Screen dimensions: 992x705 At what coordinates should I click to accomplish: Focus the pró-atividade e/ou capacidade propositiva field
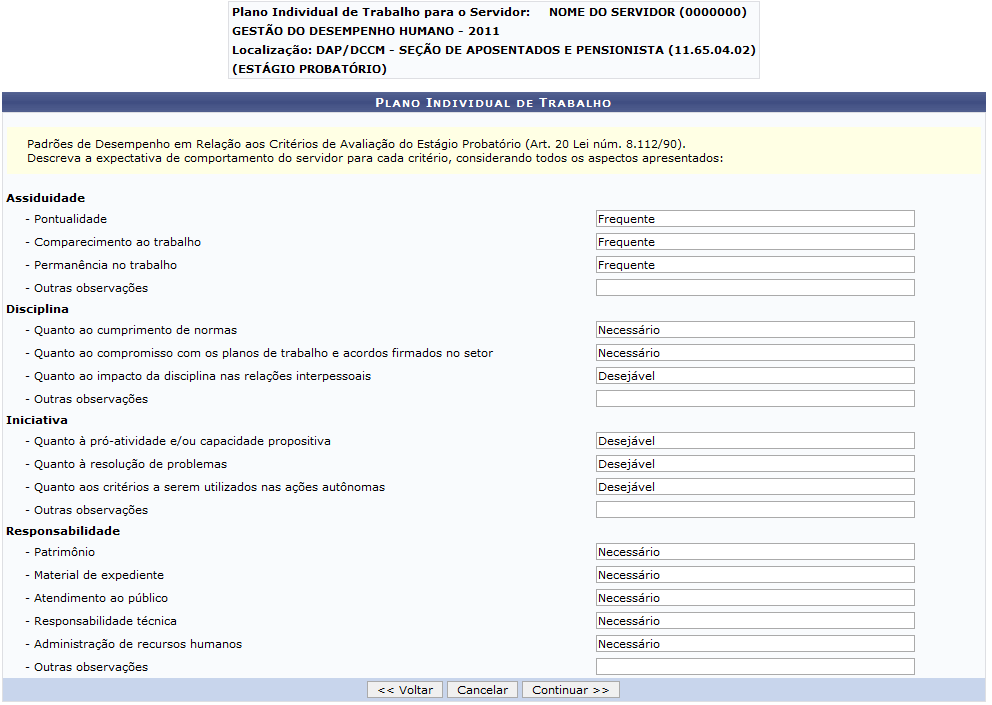click(755, 441)
